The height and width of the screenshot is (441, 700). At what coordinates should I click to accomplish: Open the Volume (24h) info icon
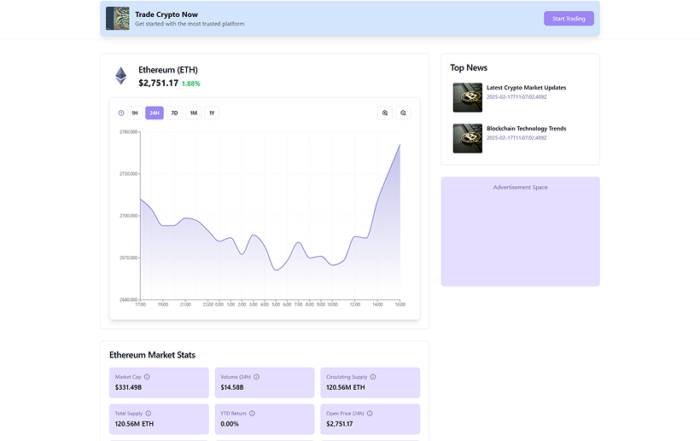point(257,377)
